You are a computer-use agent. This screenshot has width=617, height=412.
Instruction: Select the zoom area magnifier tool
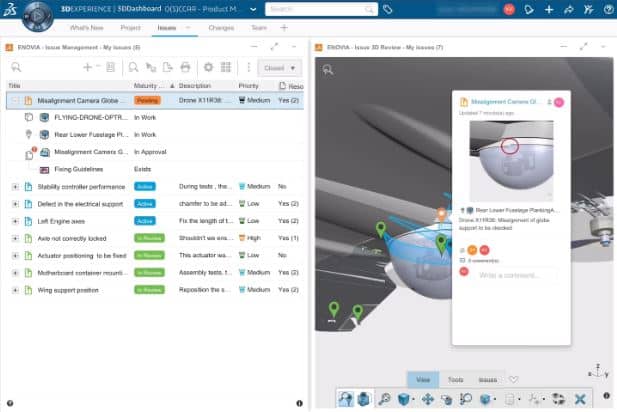tap(466, 399)
